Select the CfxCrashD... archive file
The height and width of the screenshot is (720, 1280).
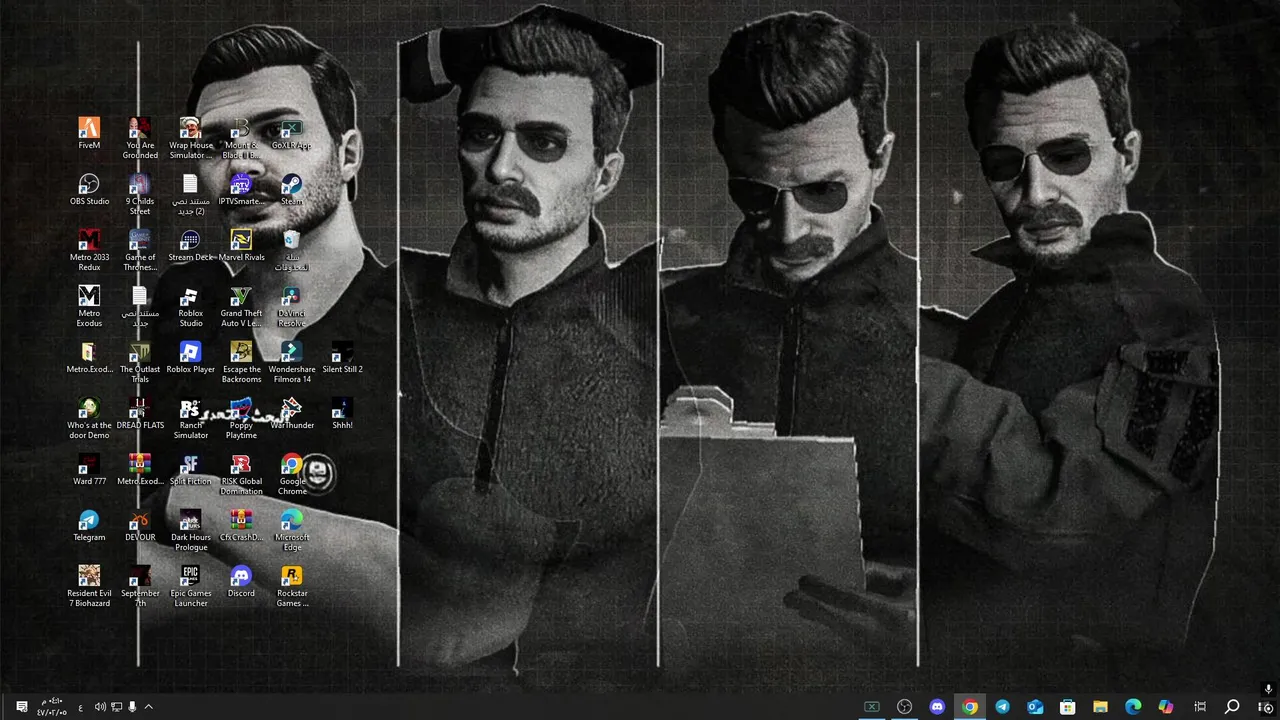tap(241, 526)
